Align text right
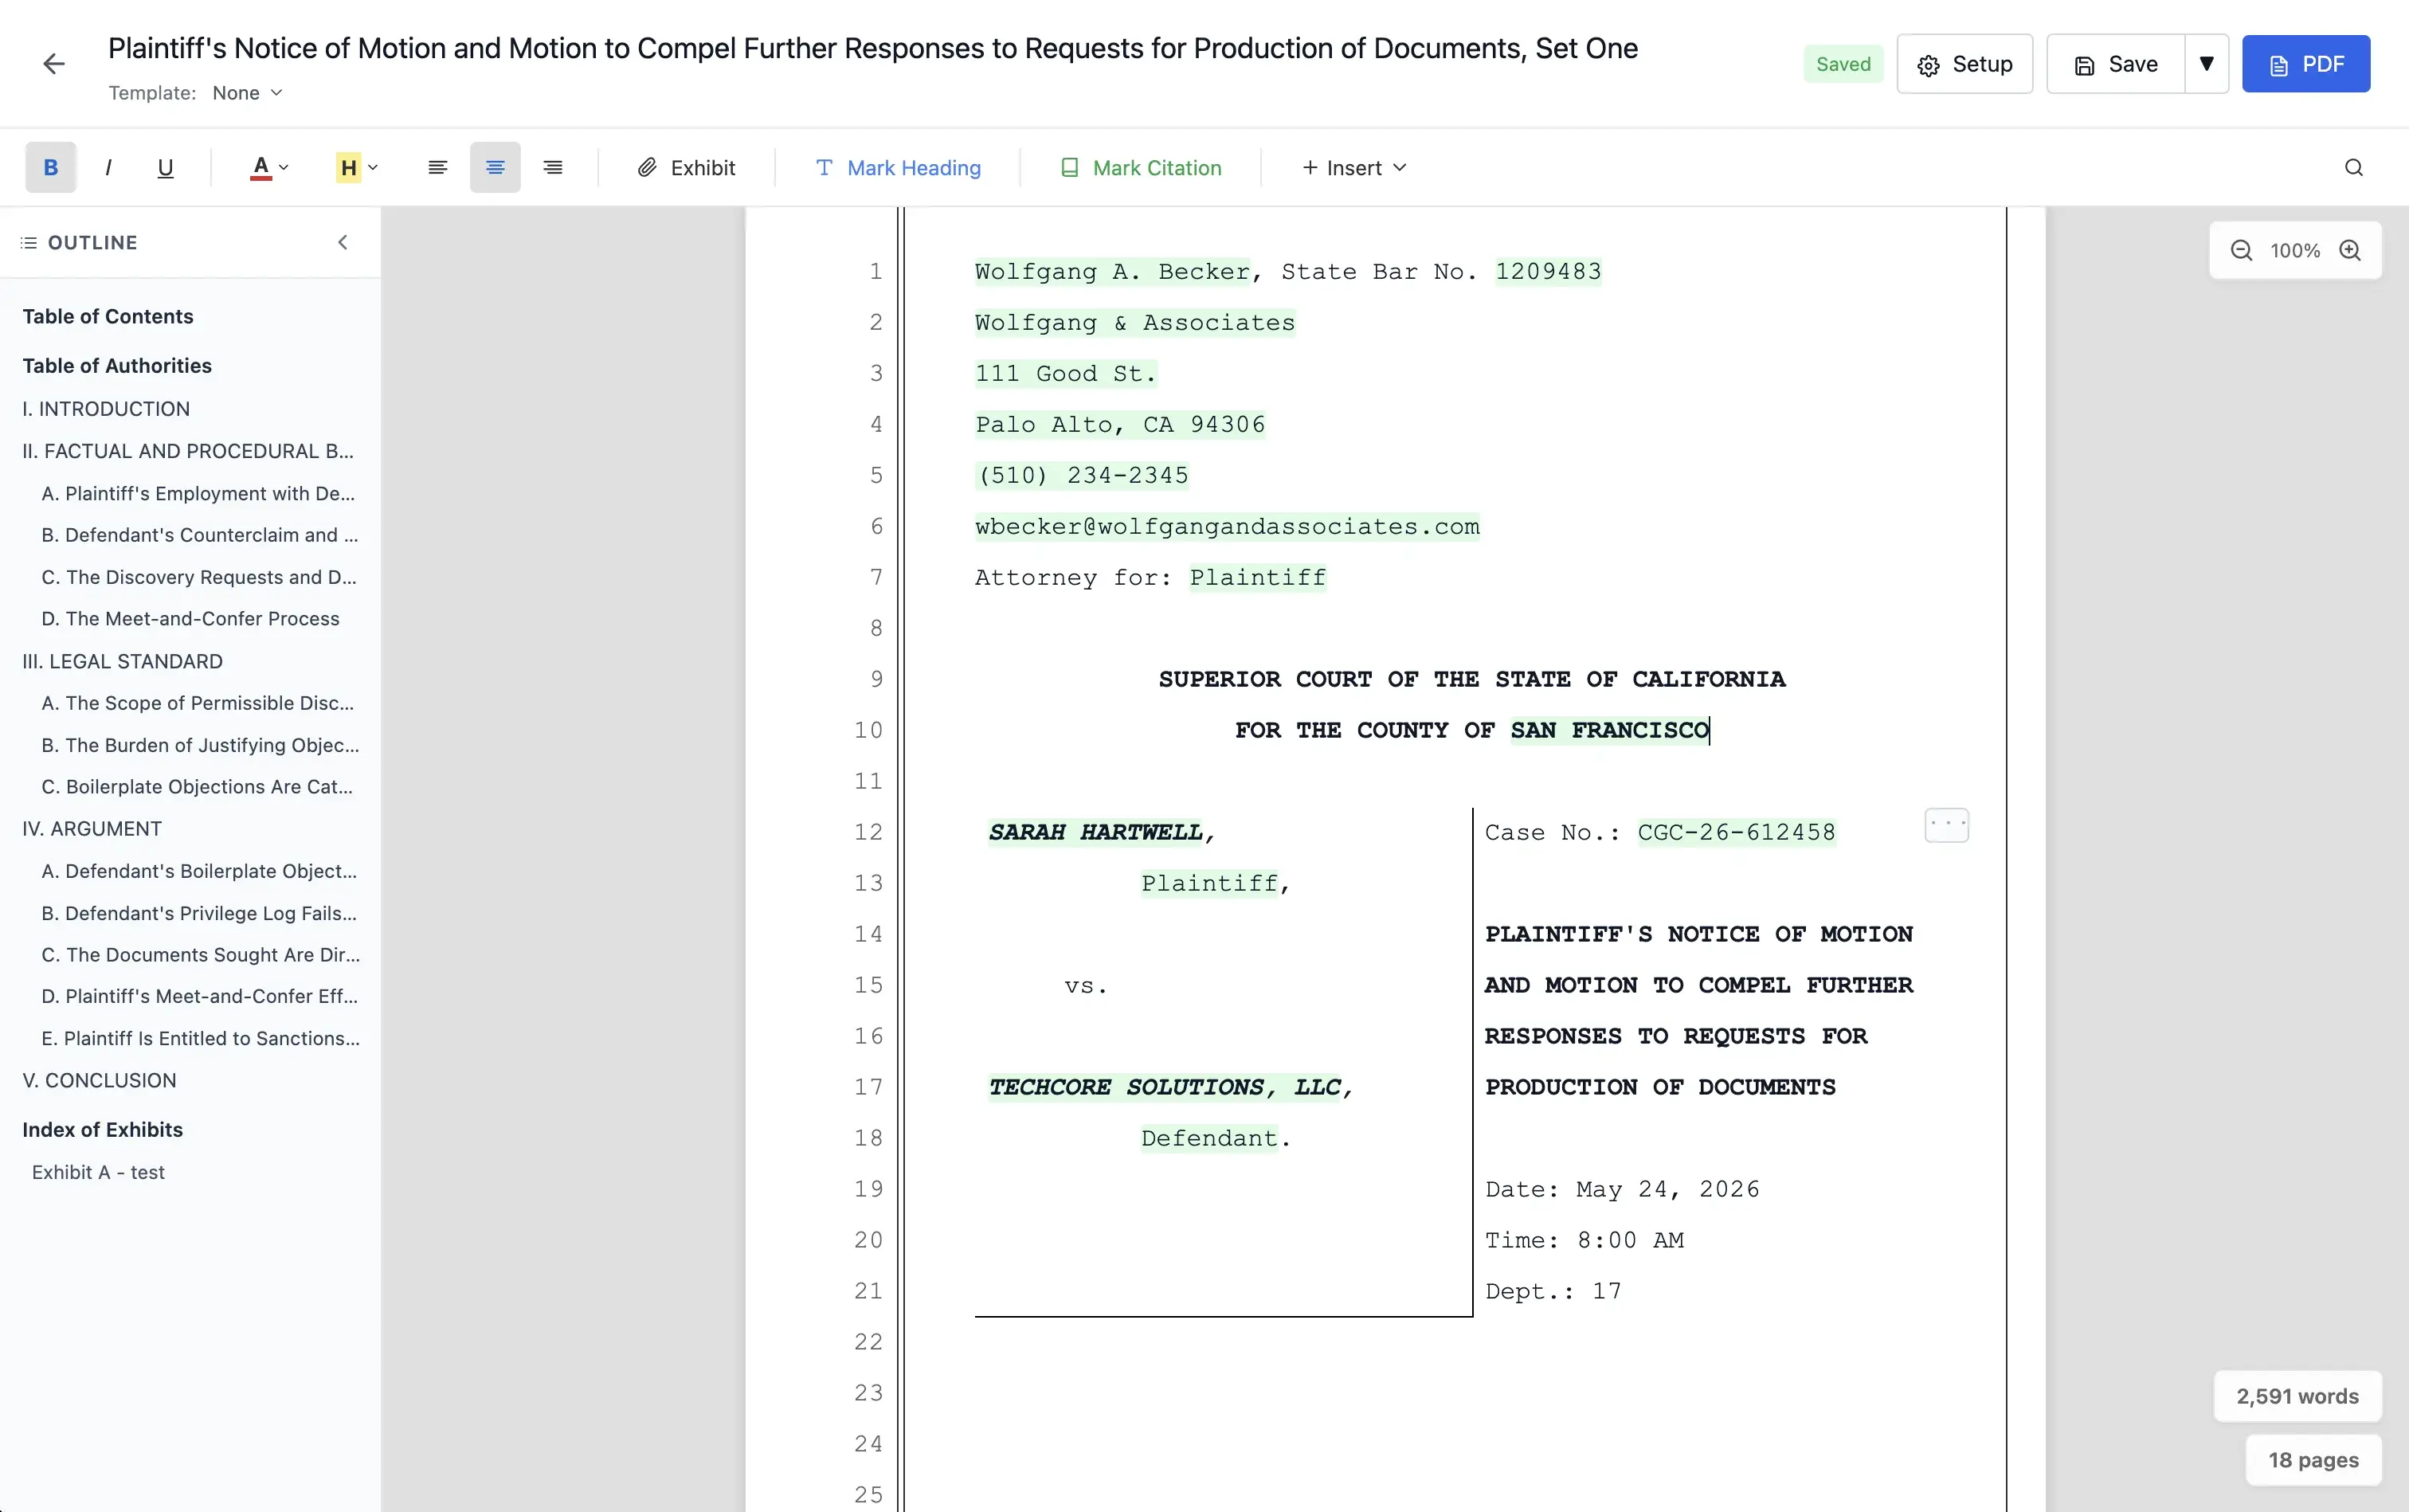This screenshot has width=2409, height=1512. (553, 167)
